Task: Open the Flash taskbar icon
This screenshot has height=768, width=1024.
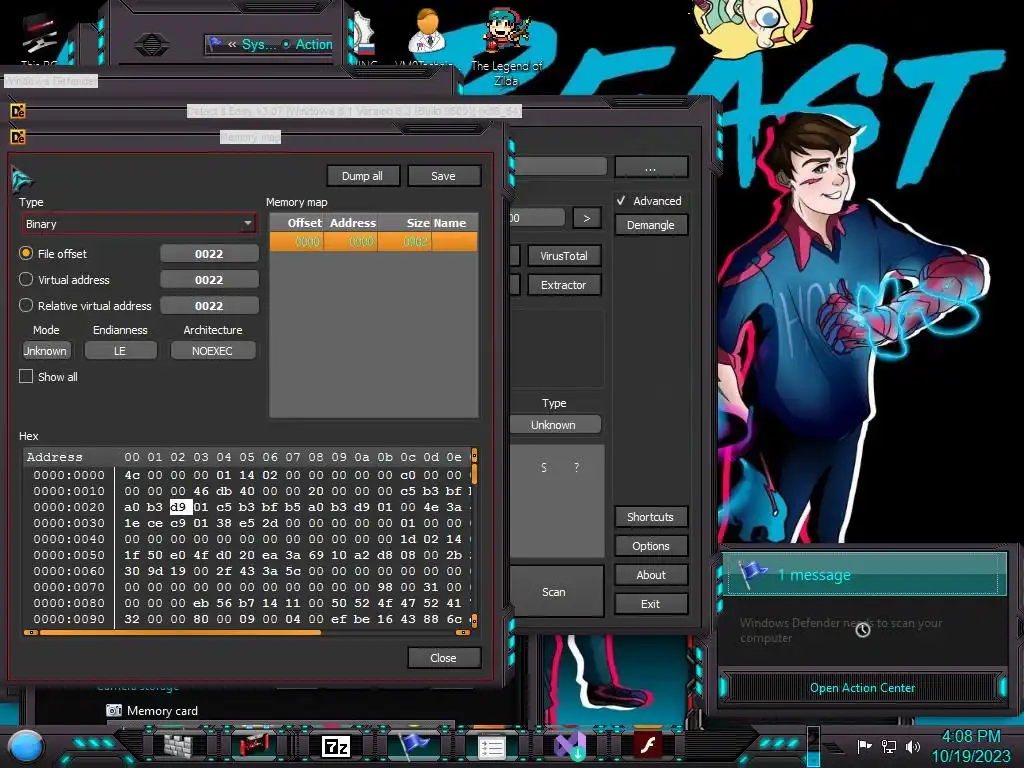Action: [x=648, y=745]
